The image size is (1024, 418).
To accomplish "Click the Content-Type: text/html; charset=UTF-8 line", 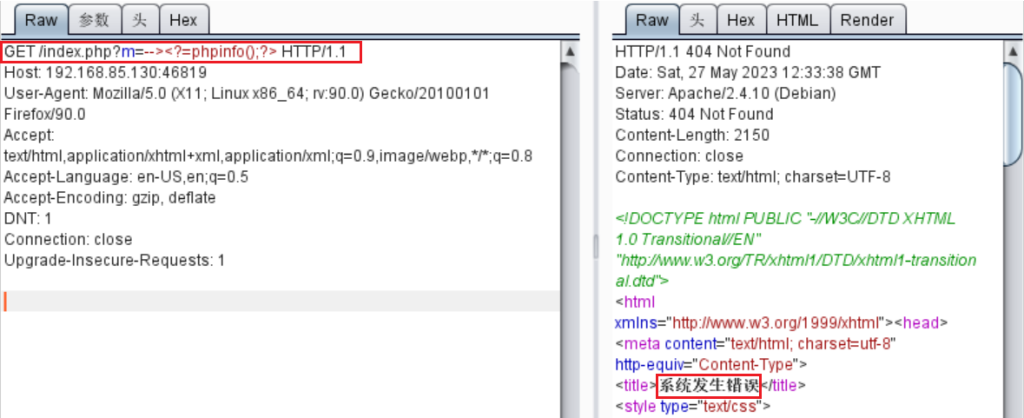I will [x=753, y=177].
